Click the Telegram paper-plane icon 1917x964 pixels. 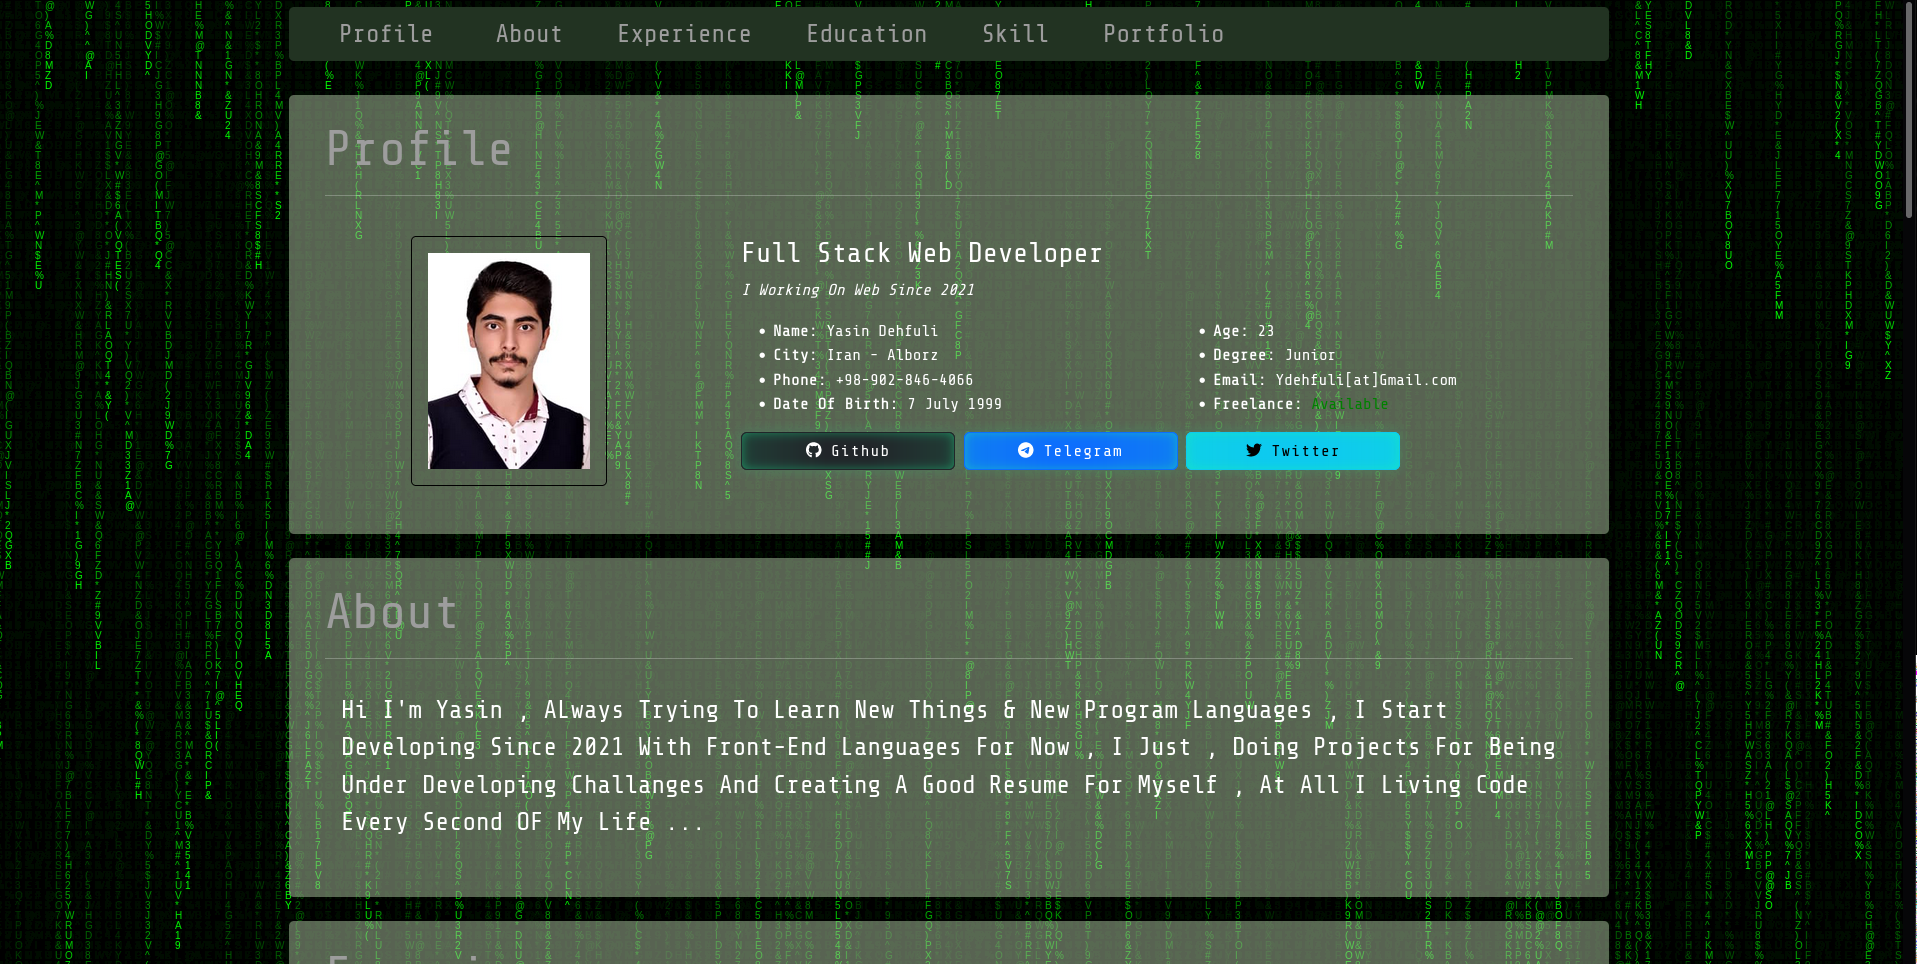(x=1026, y=450)
